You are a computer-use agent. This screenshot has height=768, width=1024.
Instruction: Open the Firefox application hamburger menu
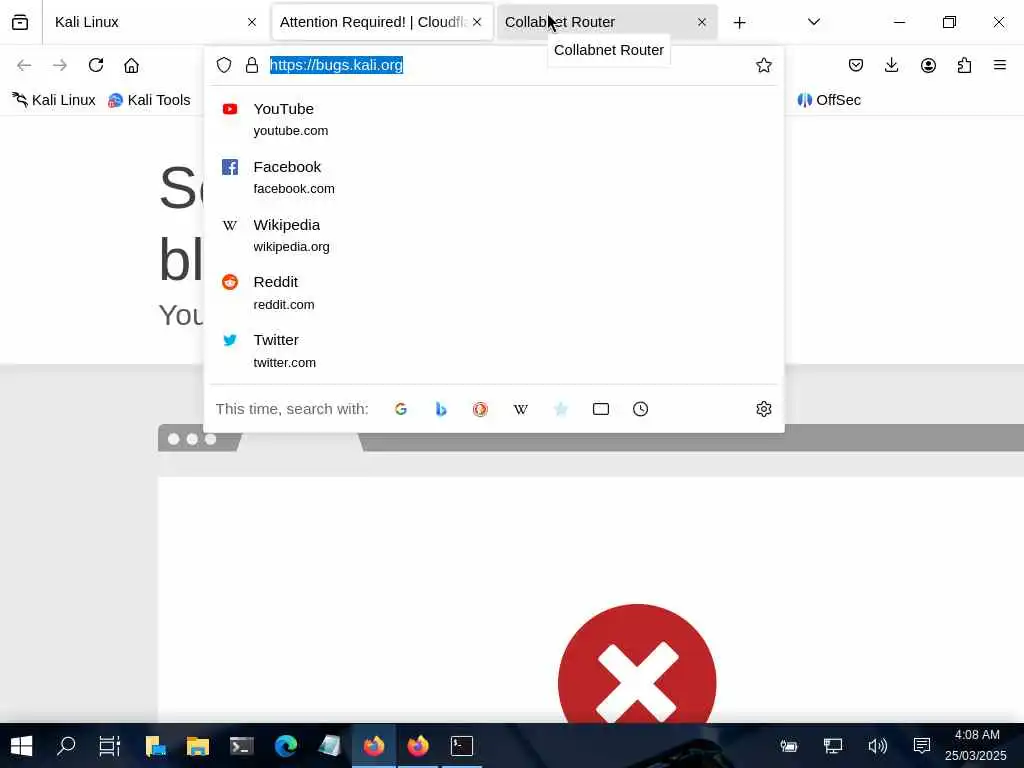(x=1000, y=65)
